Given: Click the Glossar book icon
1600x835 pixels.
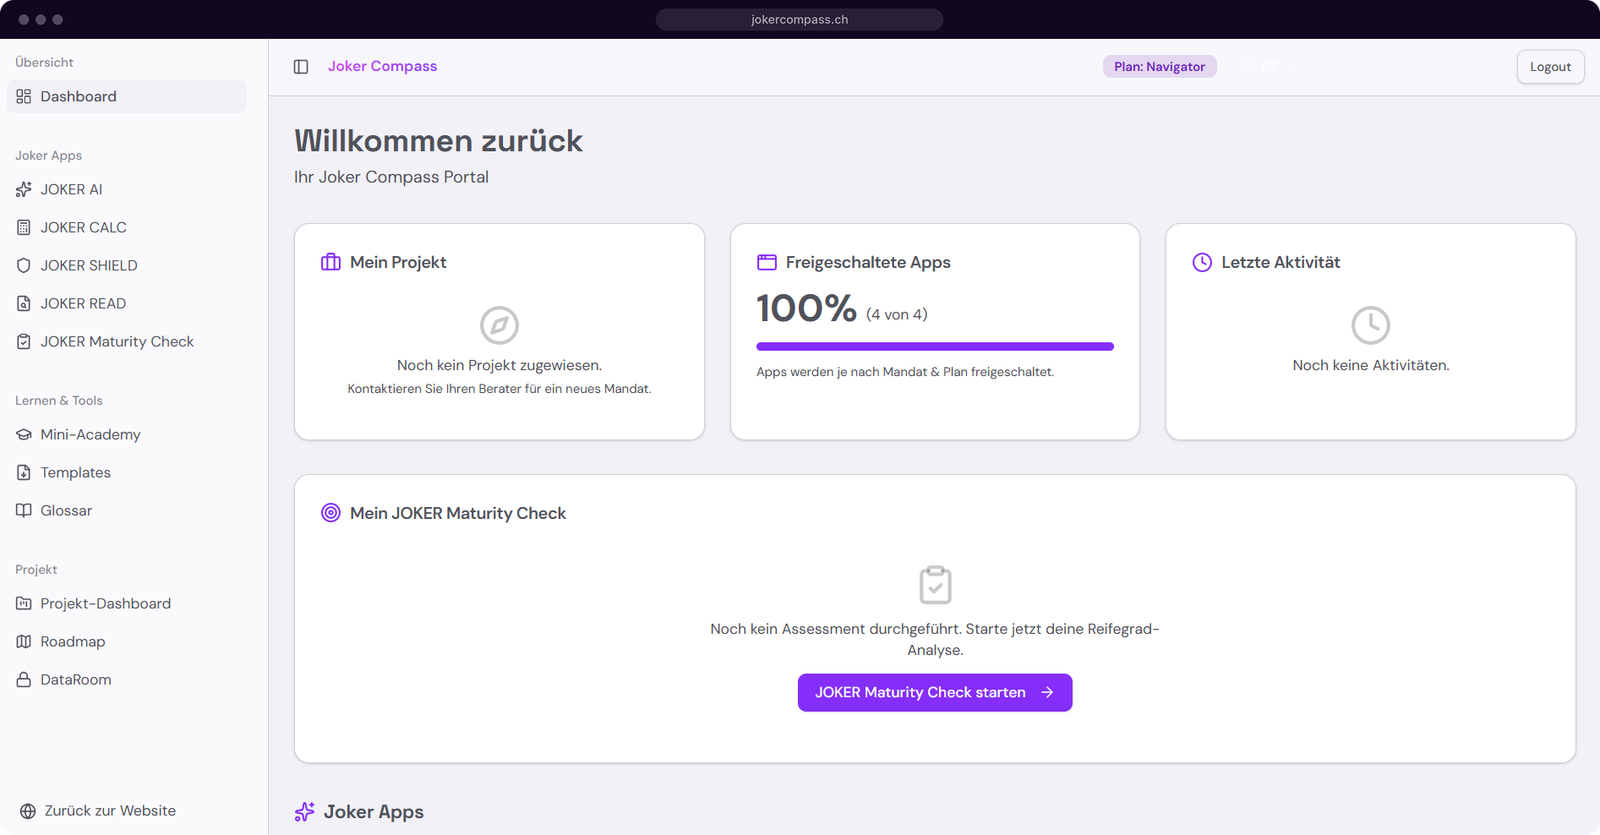Looking at the screenshot, I should click(x=24, y=510).
